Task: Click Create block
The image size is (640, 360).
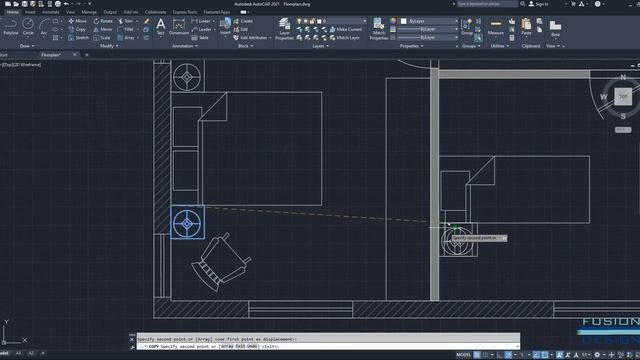Action: [243, 21]
